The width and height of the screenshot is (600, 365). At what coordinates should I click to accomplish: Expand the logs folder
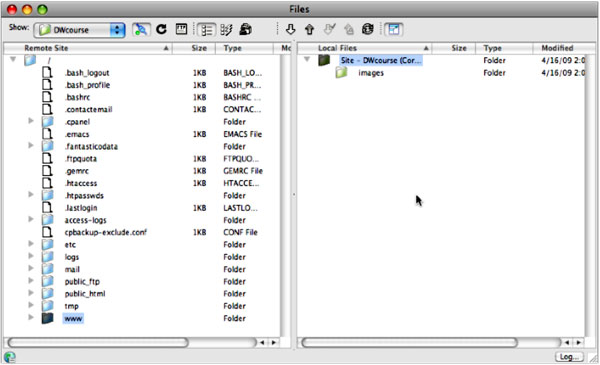click(31, 256)
